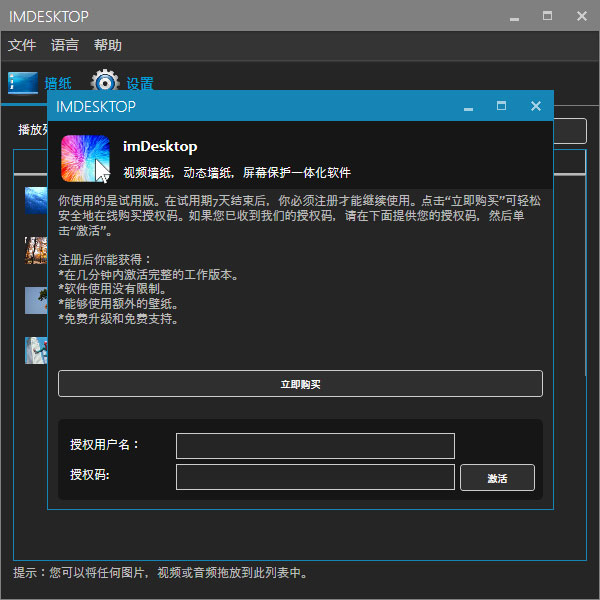Image resolution: width=600 pixels, height=600 pixels.
Task: Minimize the registration dialog
Action: tap(468, 109)
